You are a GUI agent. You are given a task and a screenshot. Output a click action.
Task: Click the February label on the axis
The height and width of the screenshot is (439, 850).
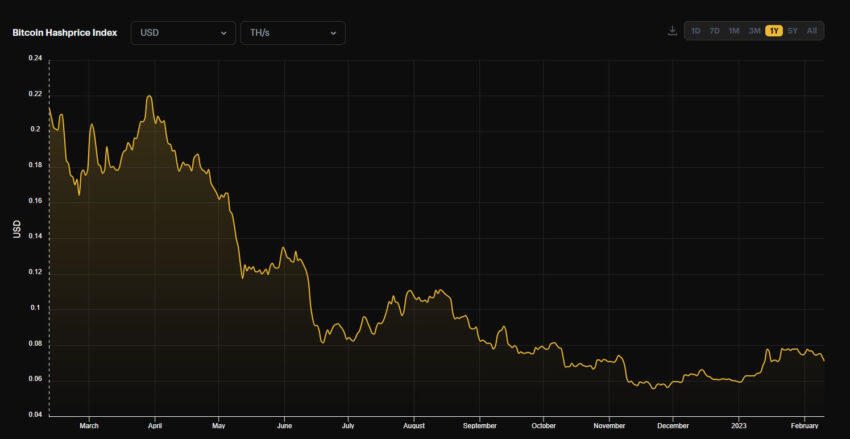click(x=805, y=426)
